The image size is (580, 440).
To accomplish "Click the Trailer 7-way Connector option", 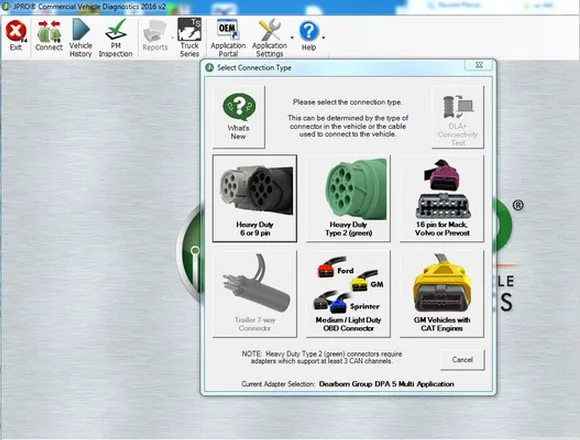I will click(x=254, y=294).
